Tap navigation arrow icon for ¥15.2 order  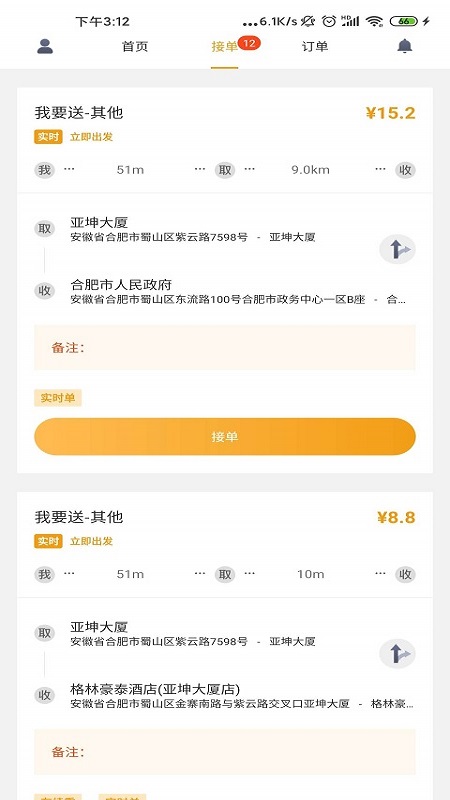click(x=397, y=249)
